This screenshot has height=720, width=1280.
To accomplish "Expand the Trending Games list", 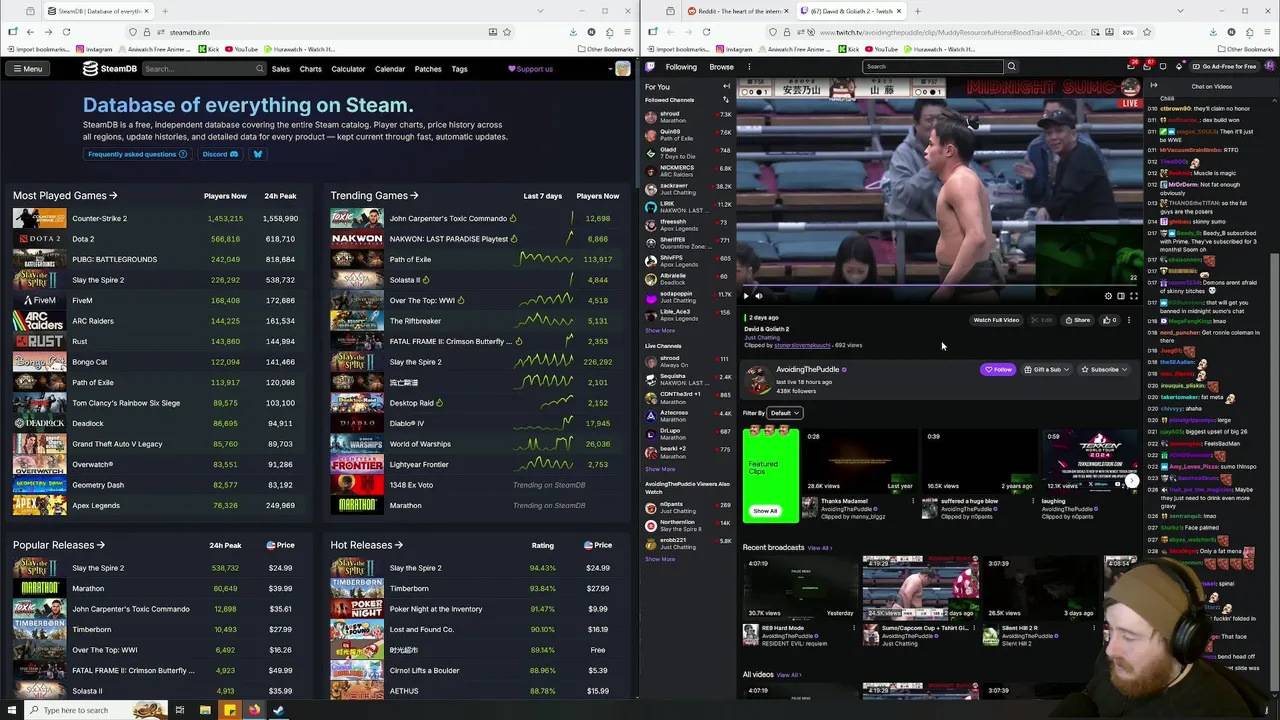I will (374, 196).
